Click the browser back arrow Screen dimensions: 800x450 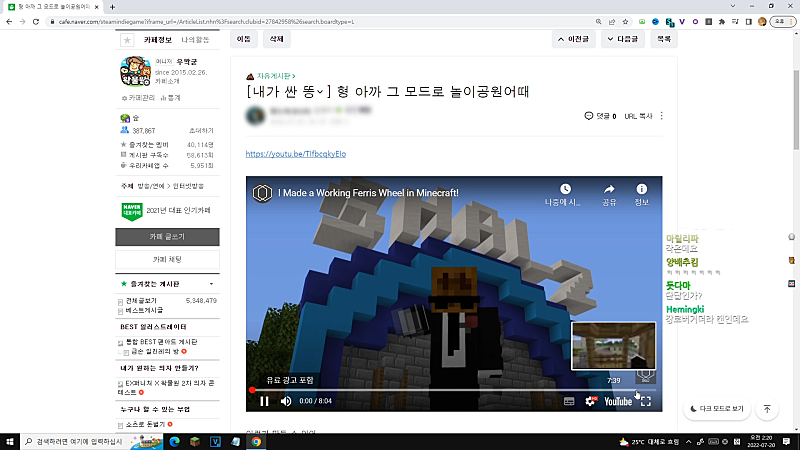tap(9, 21)
